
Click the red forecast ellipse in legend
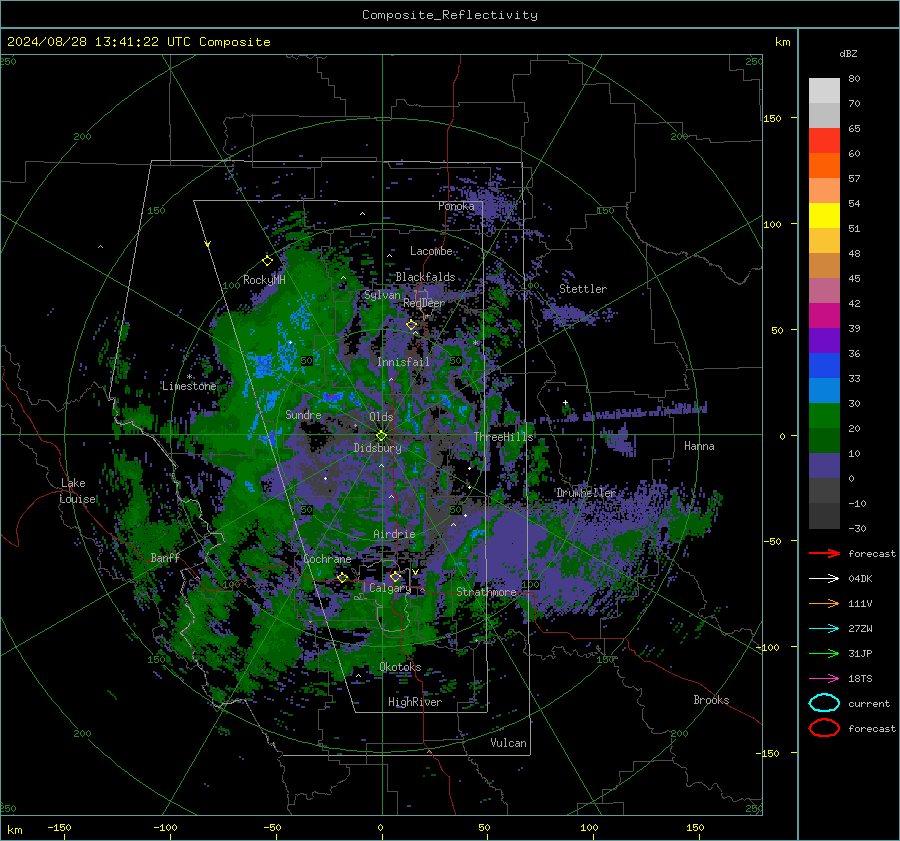[824, 728]
